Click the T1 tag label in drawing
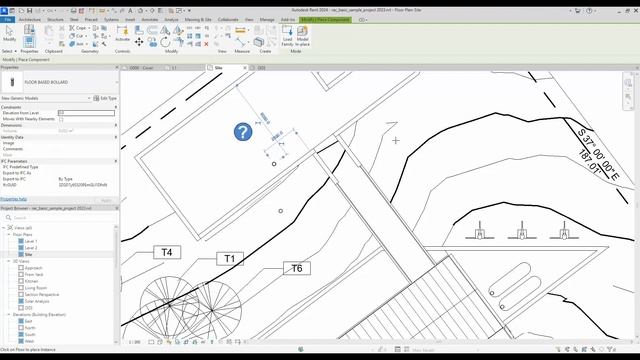Image resolution: width=640 pixels, height=360 pixels. coord(230,258)
